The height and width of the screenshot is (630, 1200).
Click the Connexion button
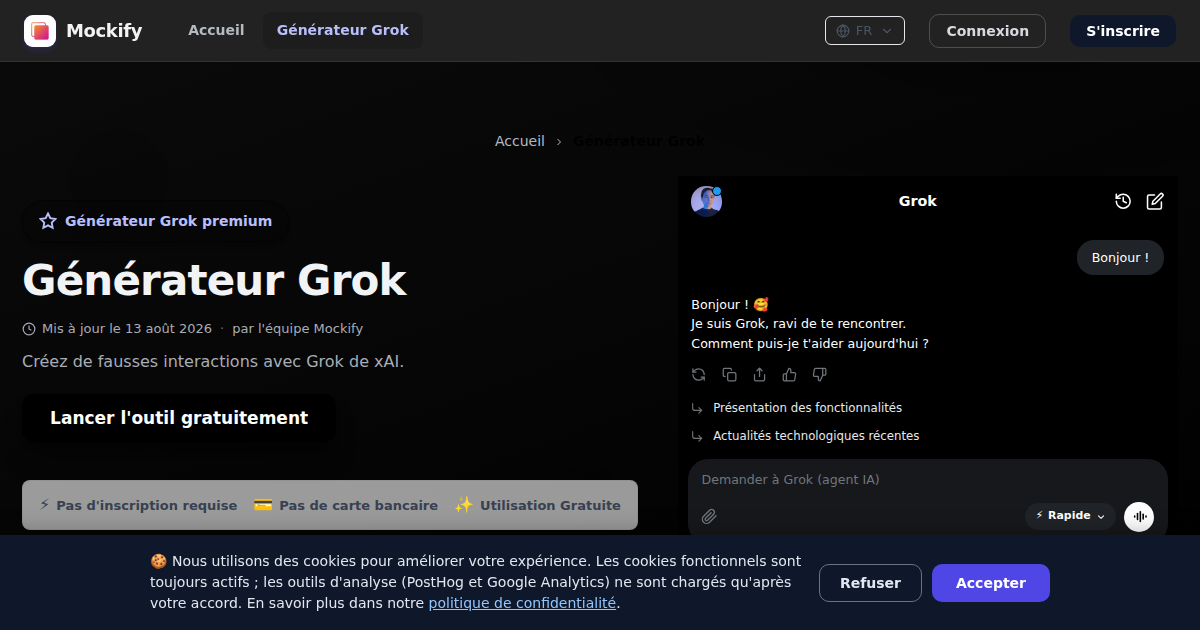(x=987, y=31)
